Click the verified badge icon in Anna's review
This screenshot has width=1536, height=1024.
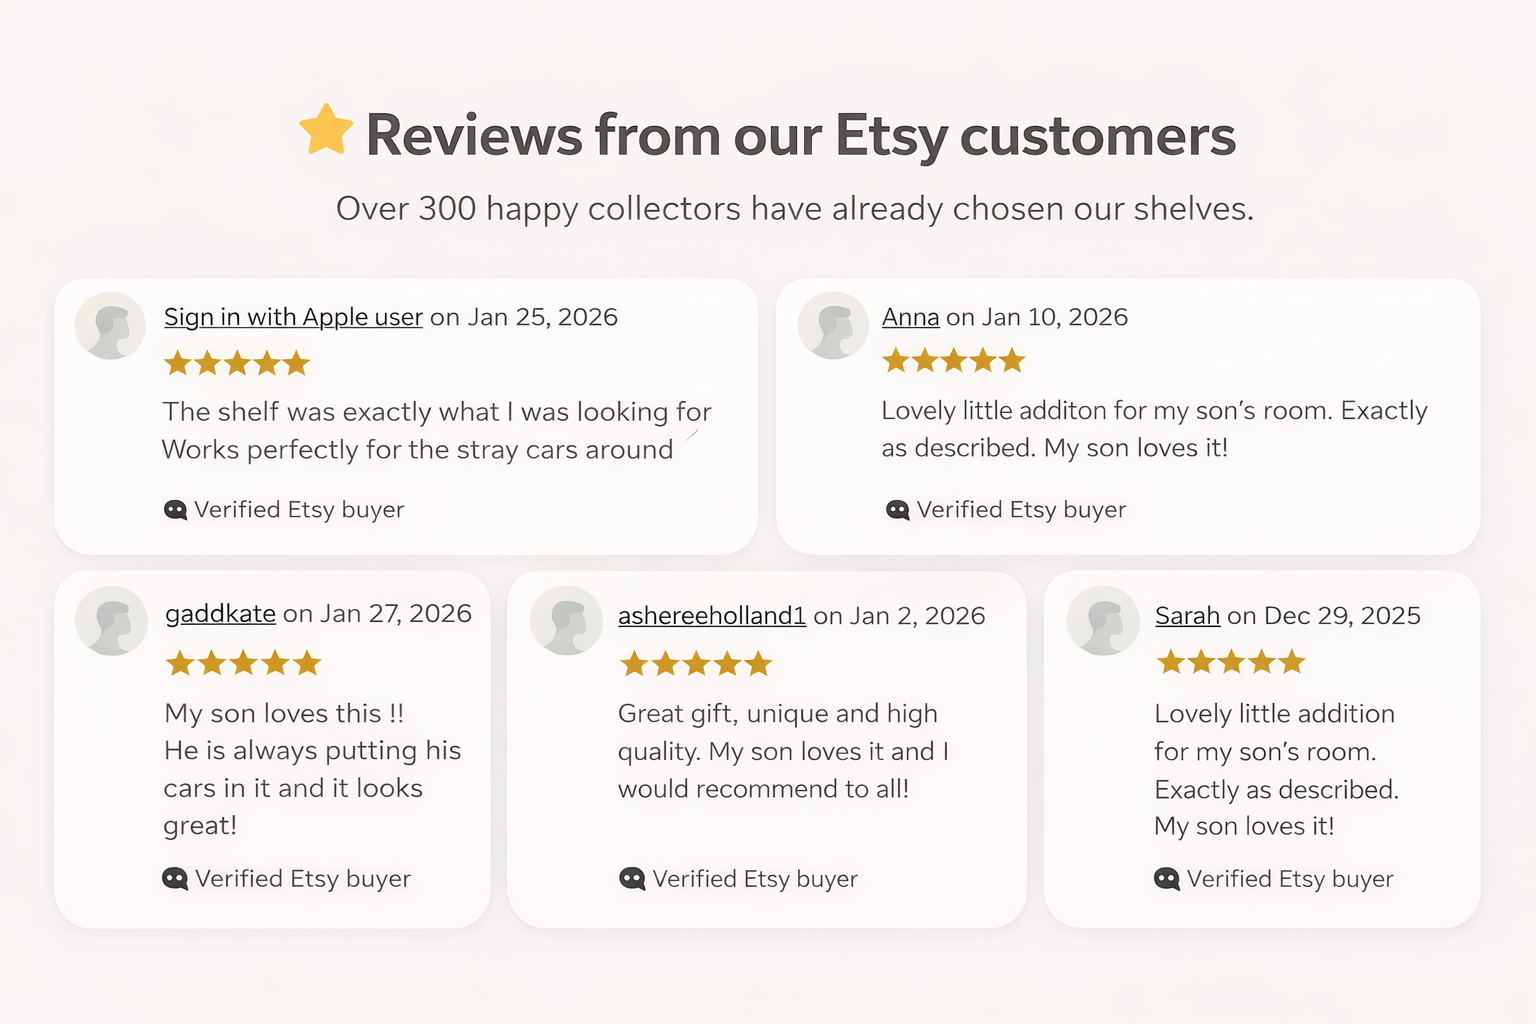(897, 510)
